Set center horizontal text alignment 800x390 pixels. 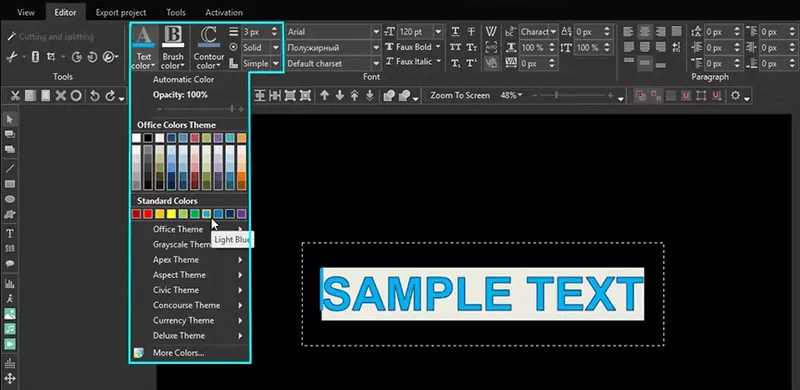click(x=645, y=32)
